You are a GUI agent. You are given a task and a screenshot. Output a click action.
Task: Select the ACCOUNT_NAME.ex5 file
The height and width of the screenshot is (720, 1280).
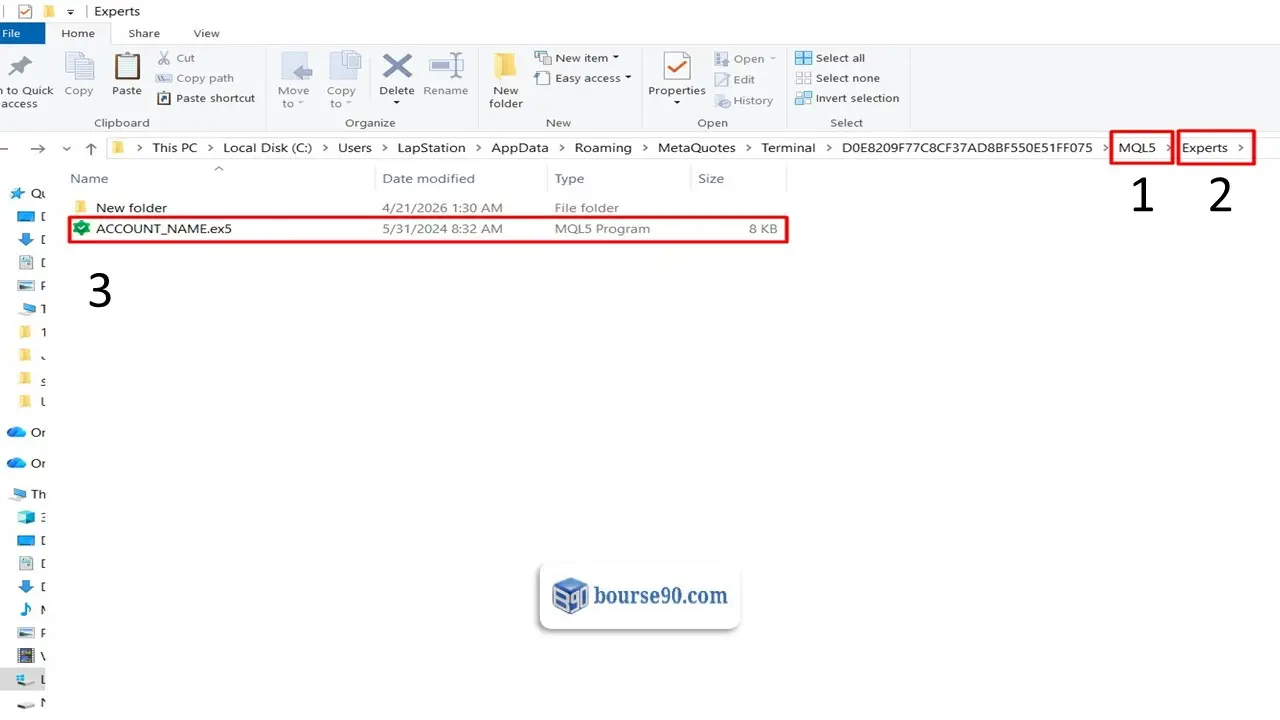tap(428, 229)
